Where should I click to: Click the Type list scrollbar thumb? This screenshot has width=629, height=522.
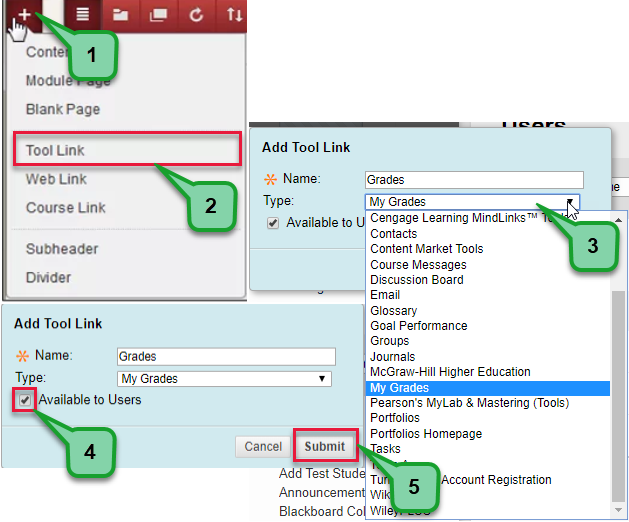click(x=618, y=396)
